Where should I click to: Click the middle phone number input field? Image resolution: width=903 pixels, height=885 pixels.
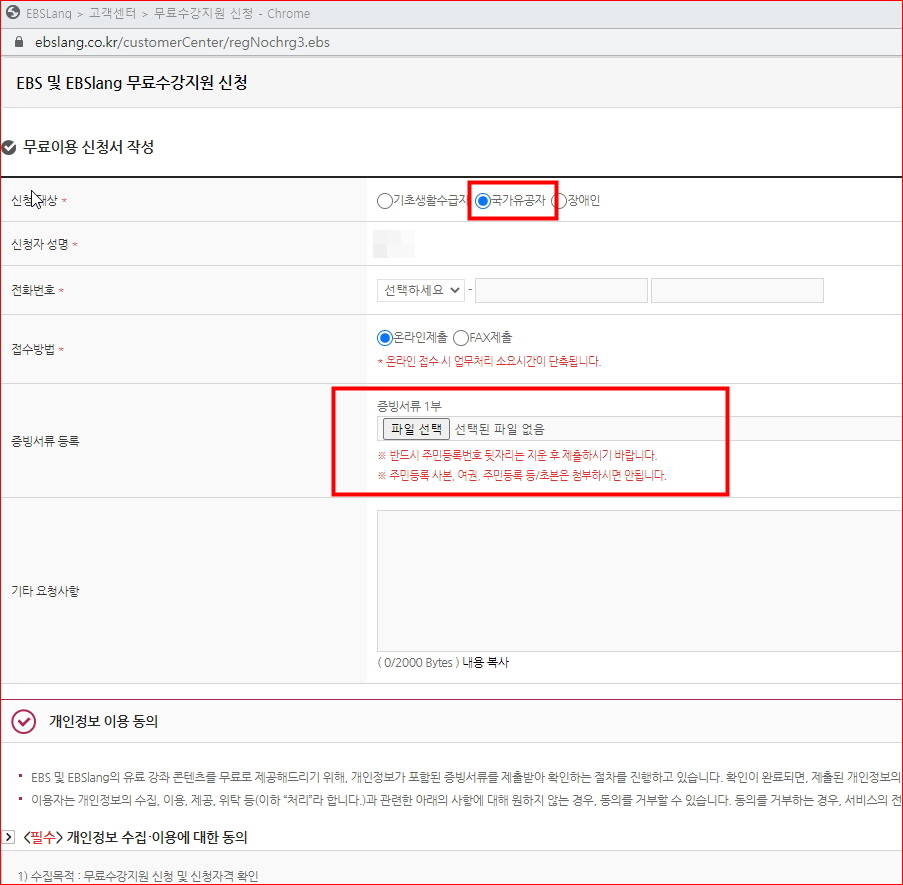click(x=561, y=290)
